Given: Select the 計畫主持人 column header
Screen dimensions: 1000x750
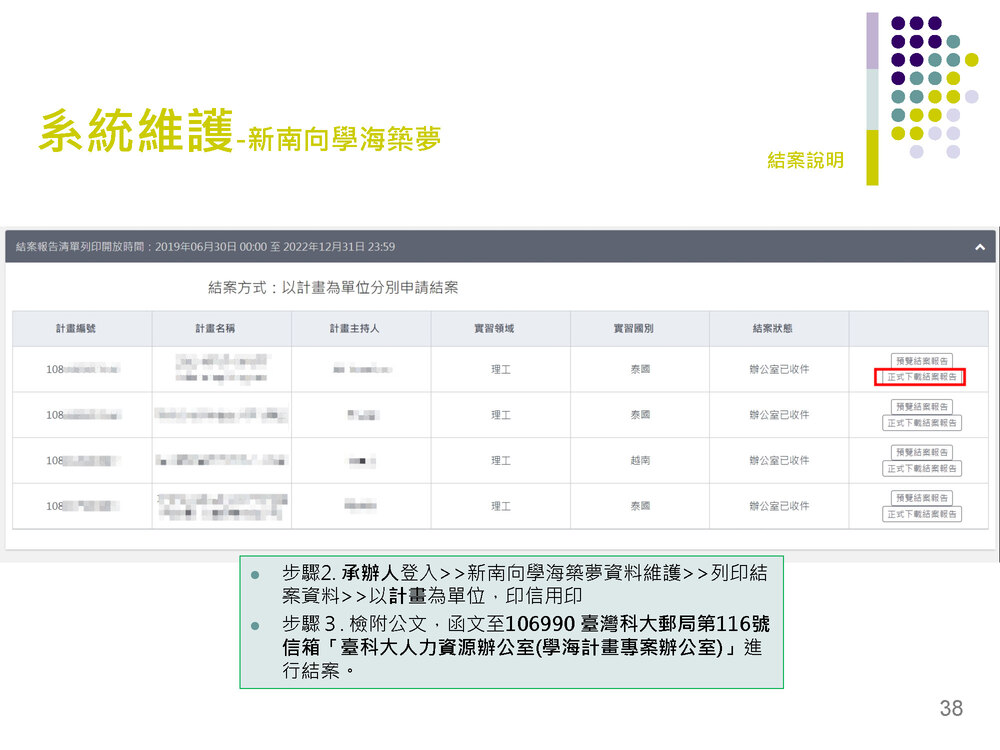Looking at the screenshot, I should point(360,328).
